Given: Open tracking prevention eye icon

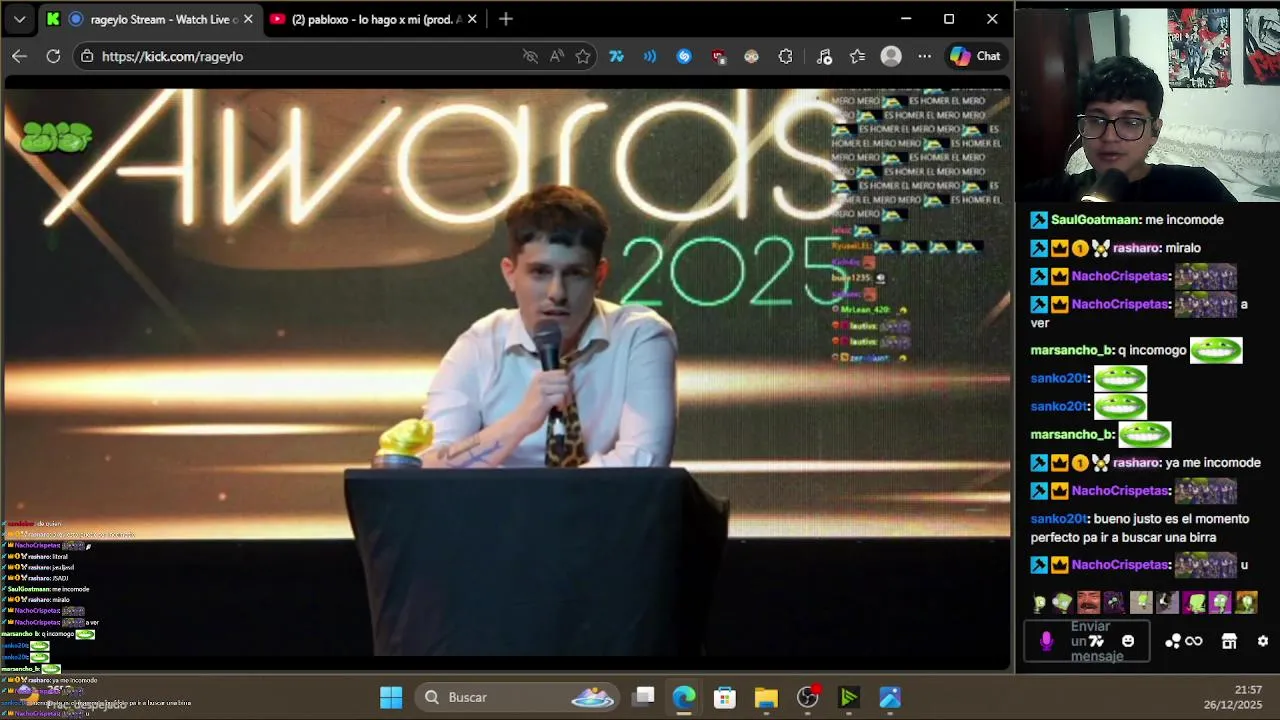Looking at the screenshot, I should click(x=530, y=57).
